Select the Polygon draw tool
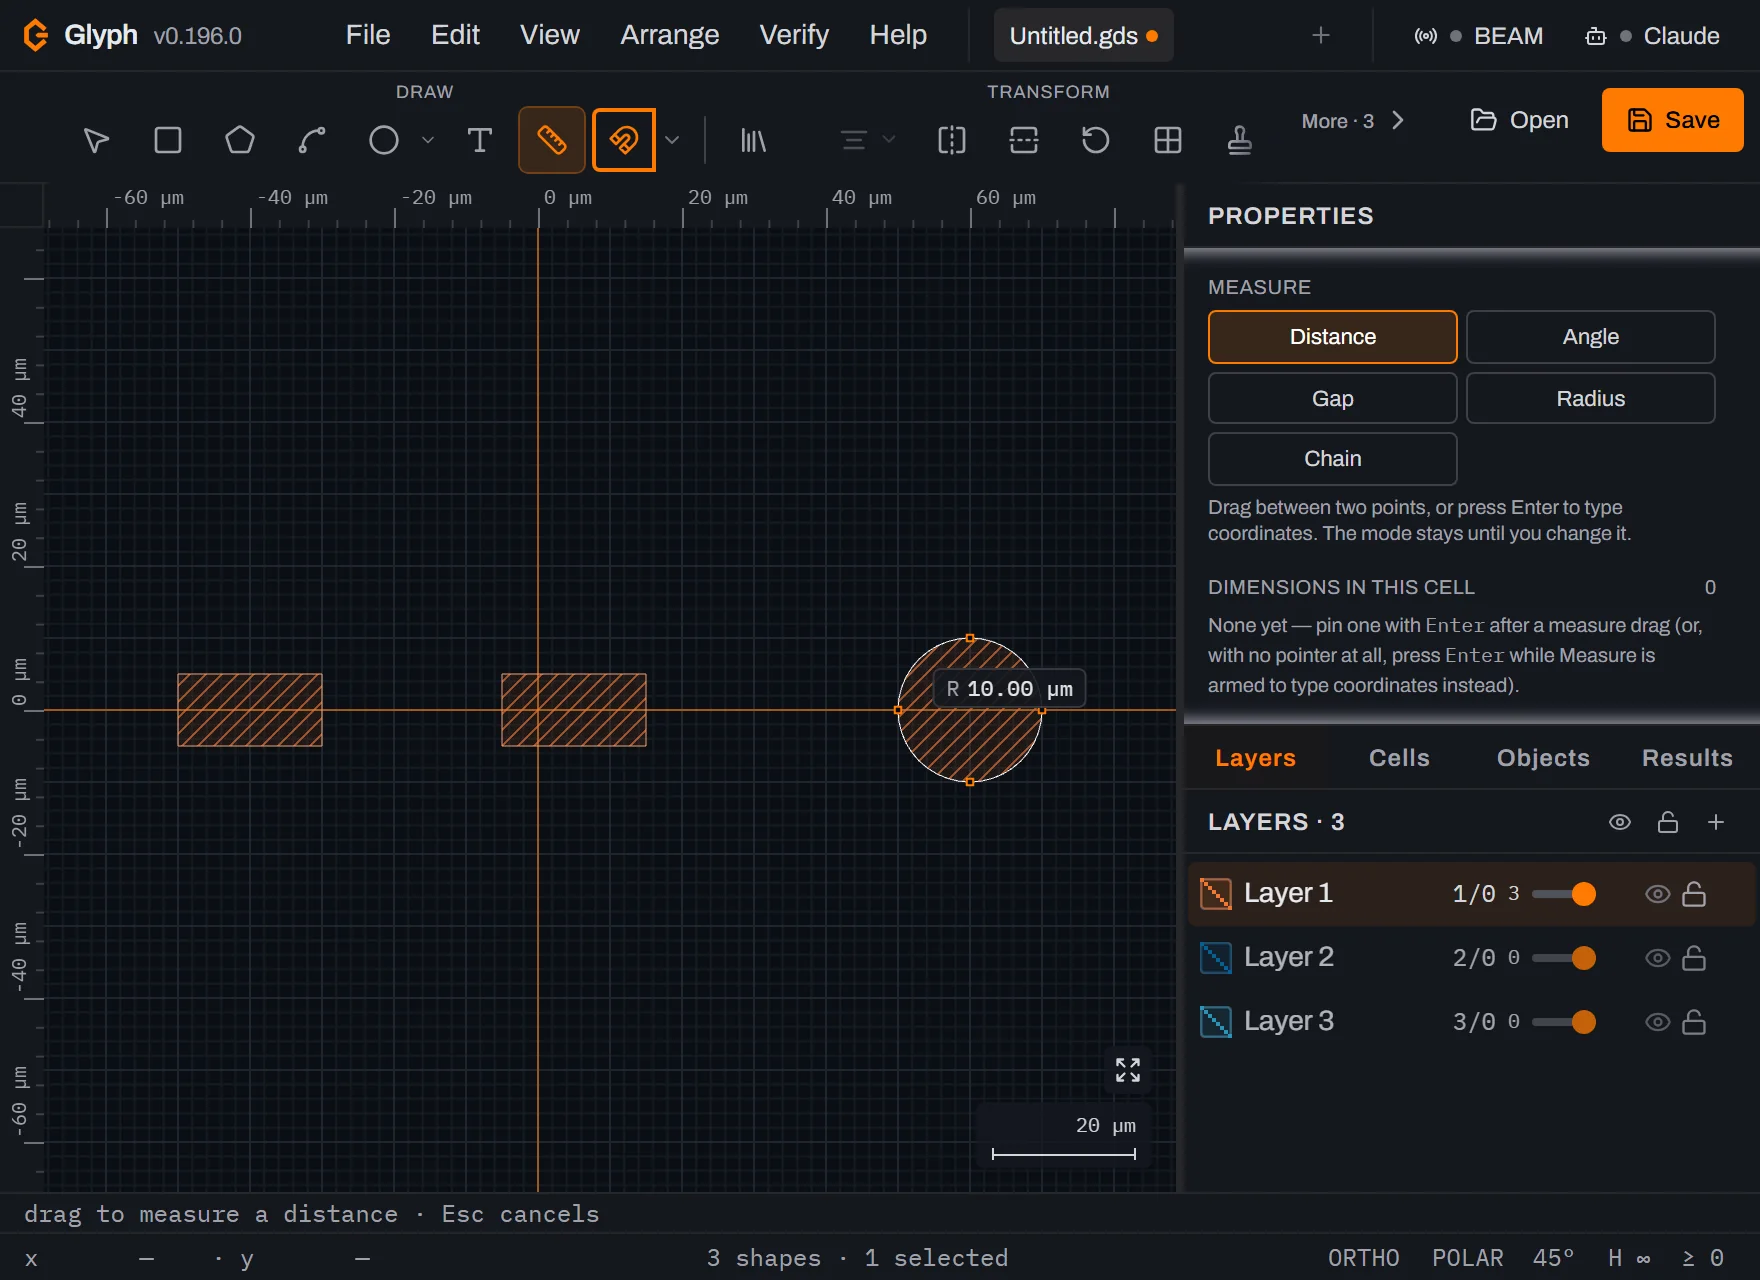The width and height of the screenshot is (1760, 1280). (x=240, y=140)
